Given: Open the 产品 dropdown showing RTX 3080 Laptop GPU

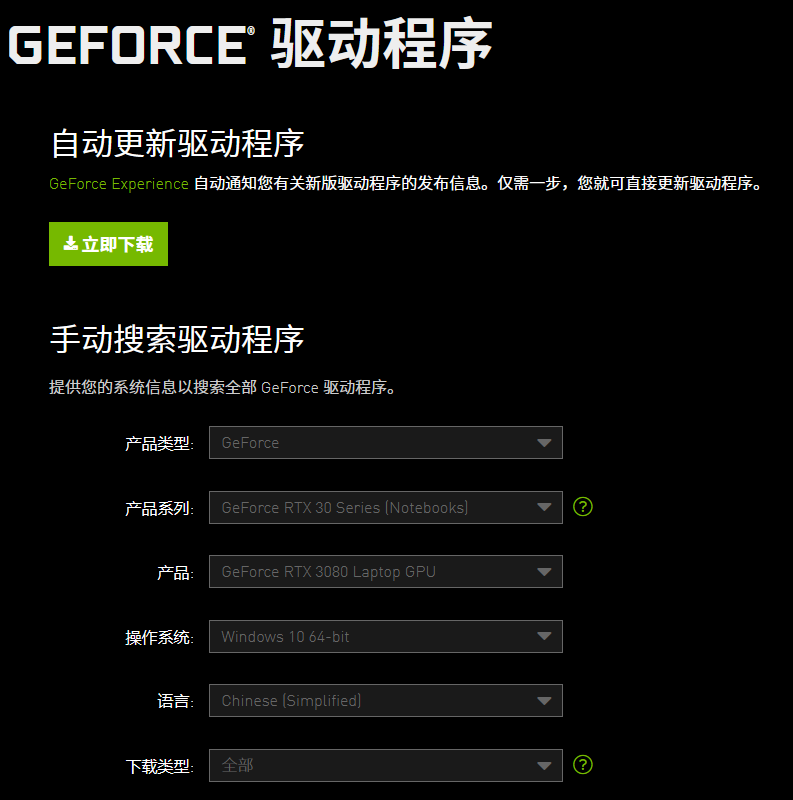Looking at the screenshot, I should pyautogui.click(x=386, y=571).
